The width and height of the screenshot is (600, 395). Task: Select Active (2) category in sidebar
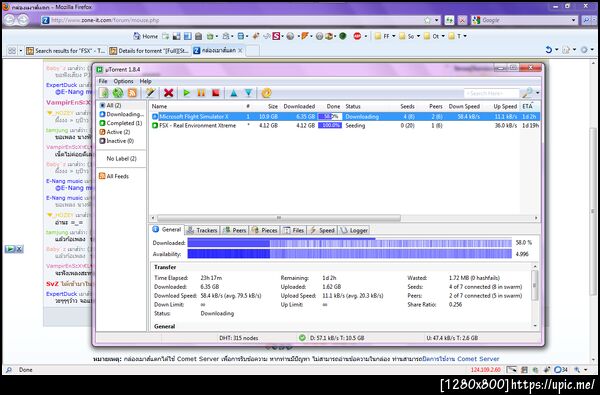tap(115, 132)
